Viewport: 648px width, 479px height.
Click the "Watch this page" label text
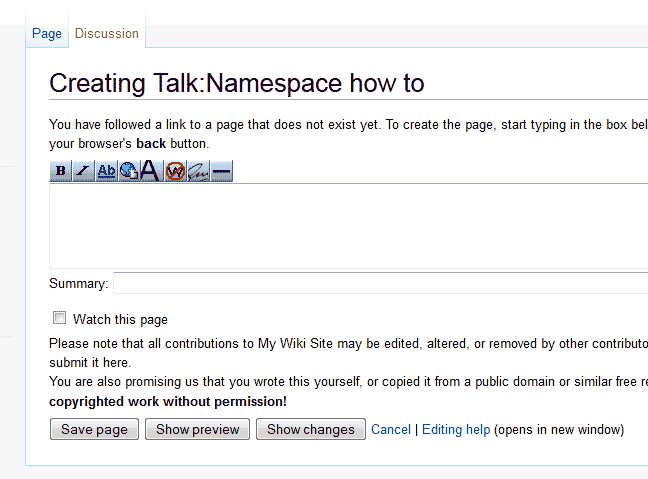120,320
